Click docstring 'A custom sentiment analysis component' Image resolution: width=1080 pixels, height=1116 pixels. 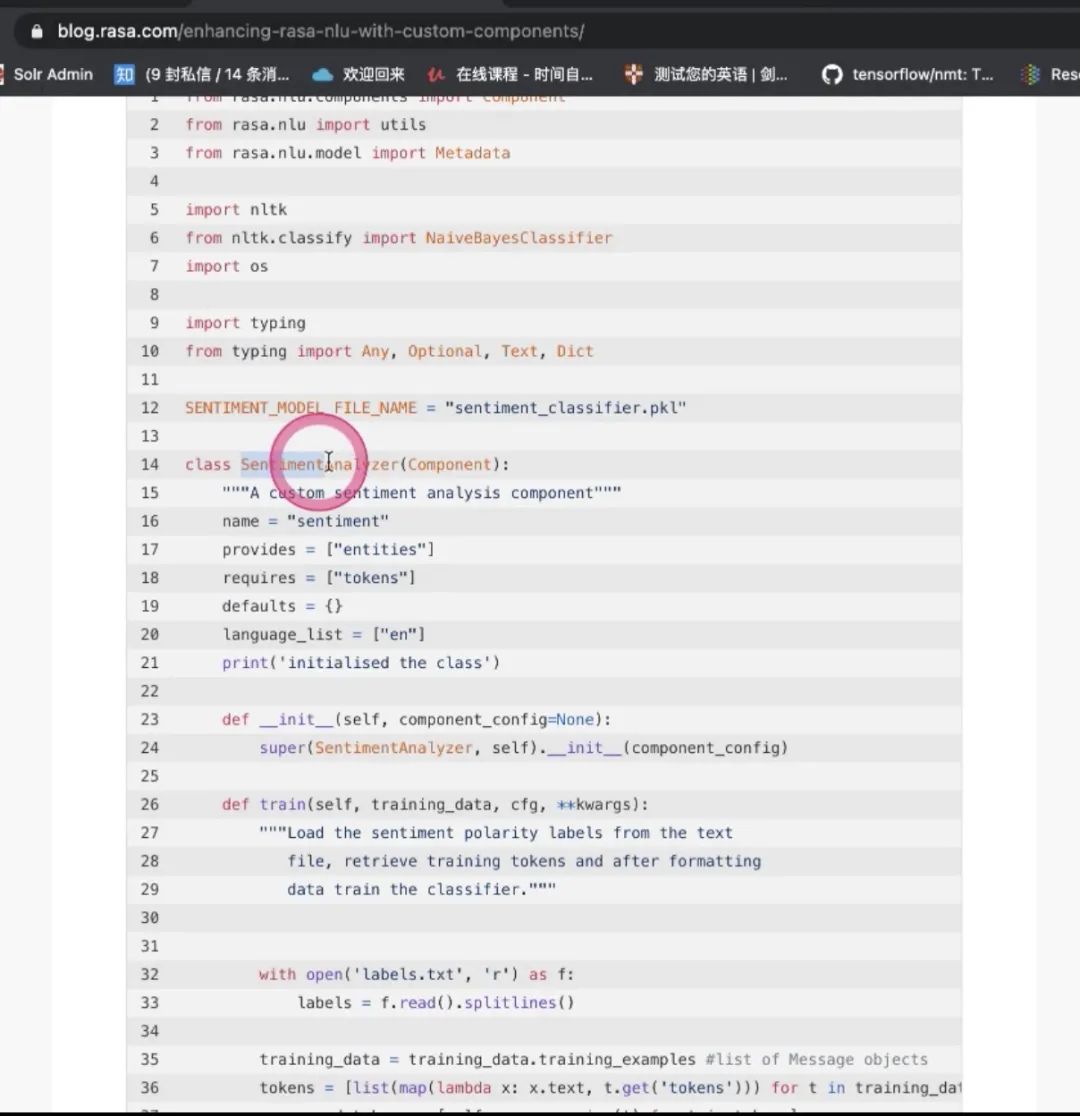[x=421, y=493]
